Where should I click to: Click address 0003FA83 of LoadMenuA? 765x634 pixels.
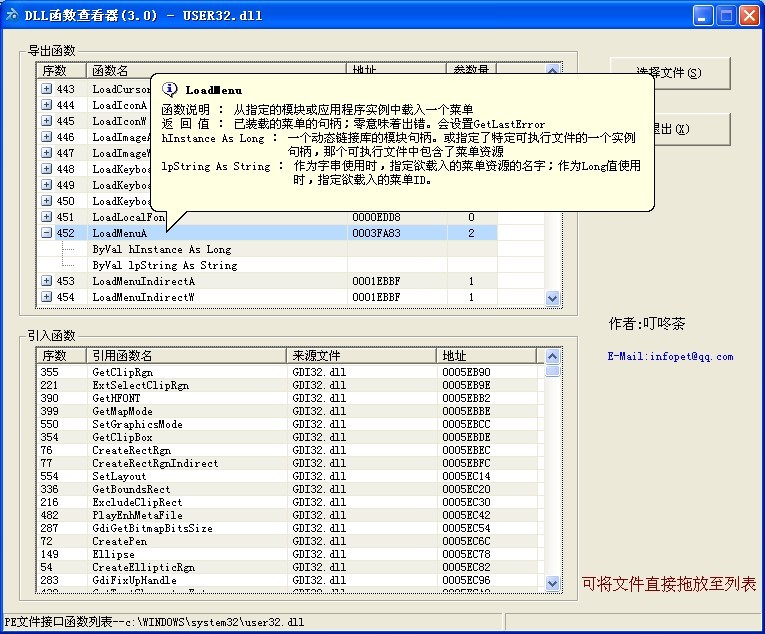tap(376, 233)
